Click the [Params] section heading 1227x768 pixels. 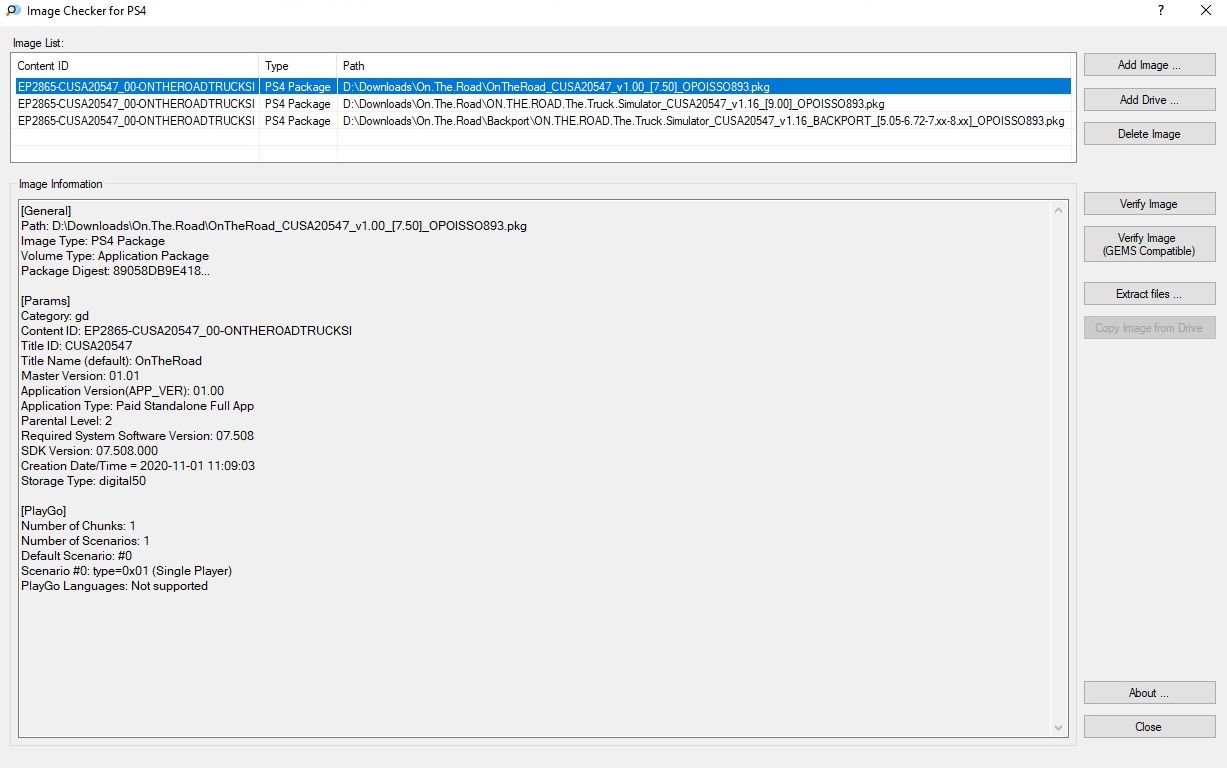coord(46,301)
